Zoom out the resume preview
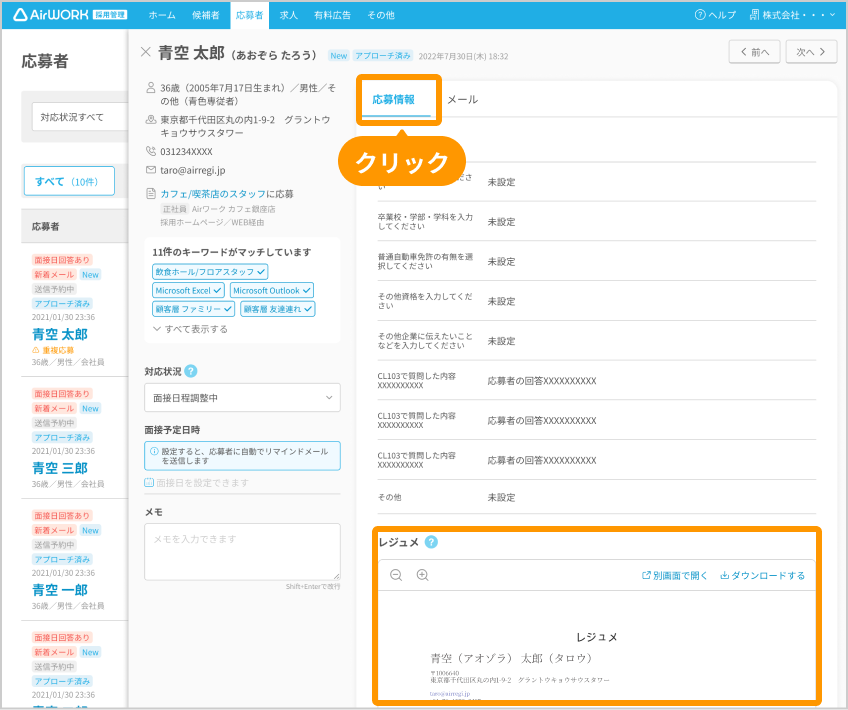848x710 pixels. [x=396, y=575]
